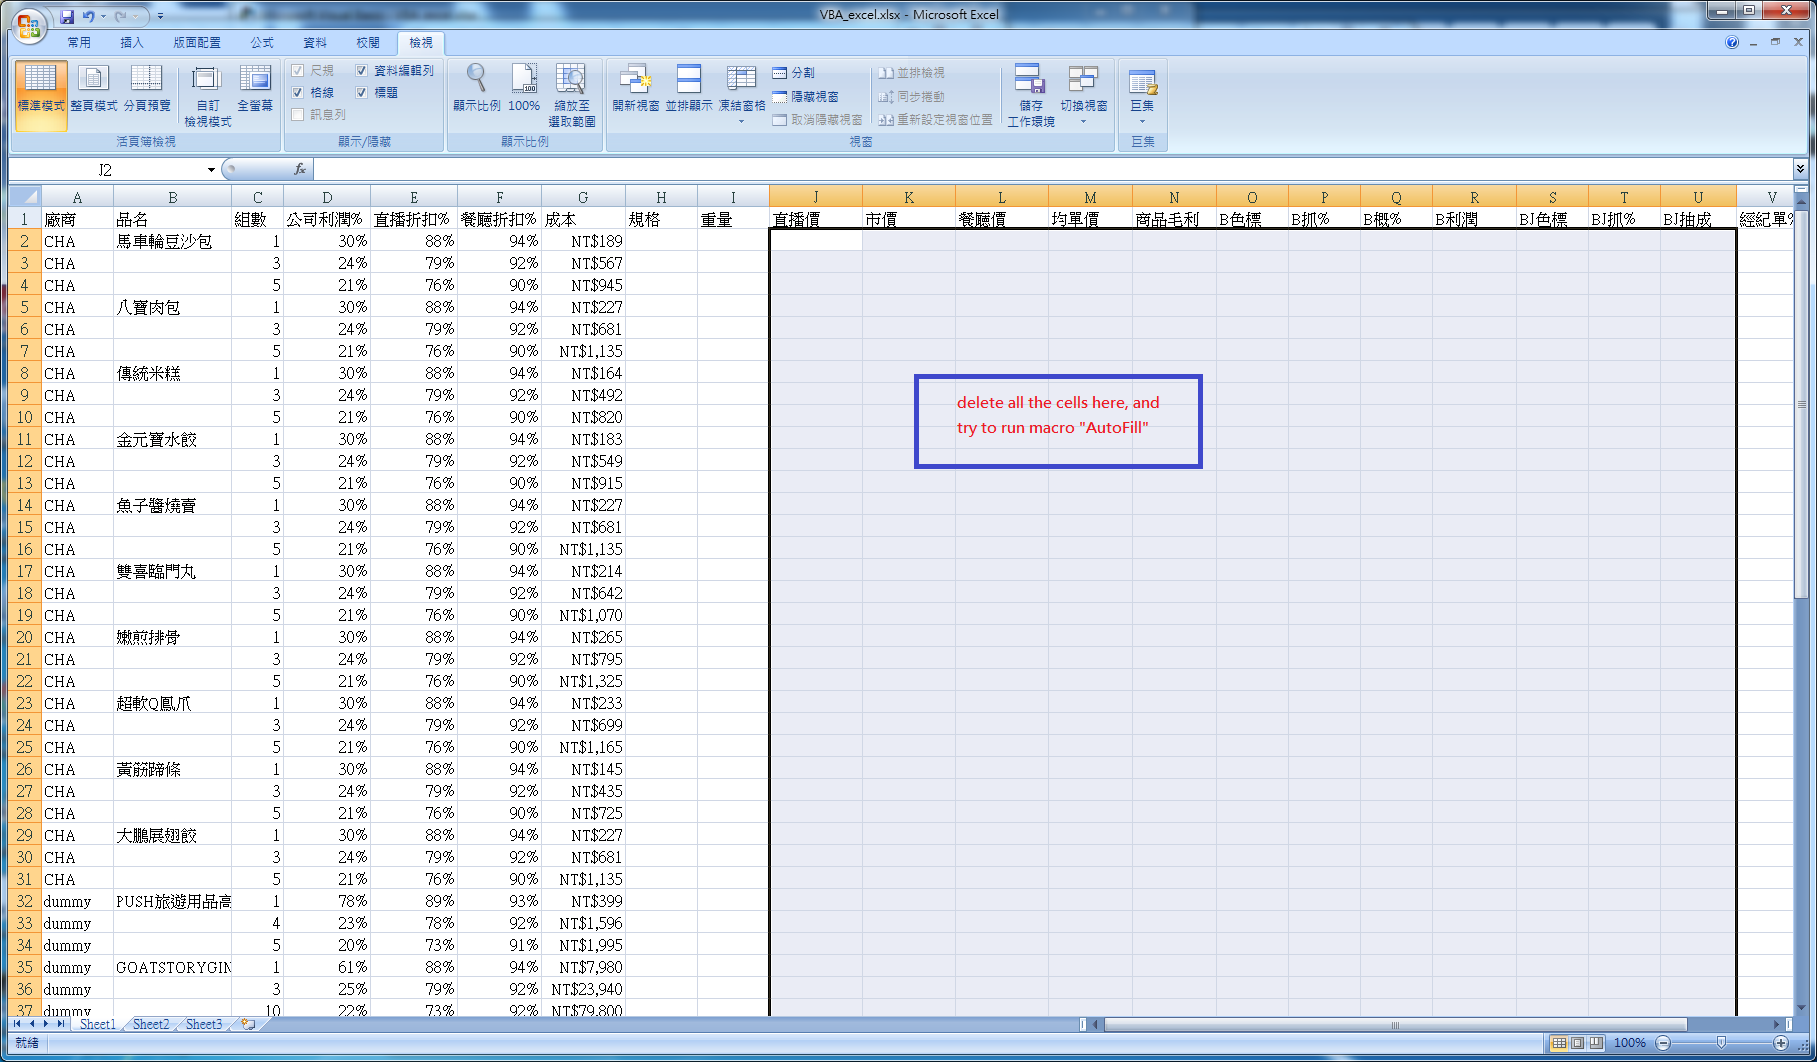The height and width of the screenshot is (1062, 1817).
Task: Click status bar normal view icon
Action: 1558,1043
